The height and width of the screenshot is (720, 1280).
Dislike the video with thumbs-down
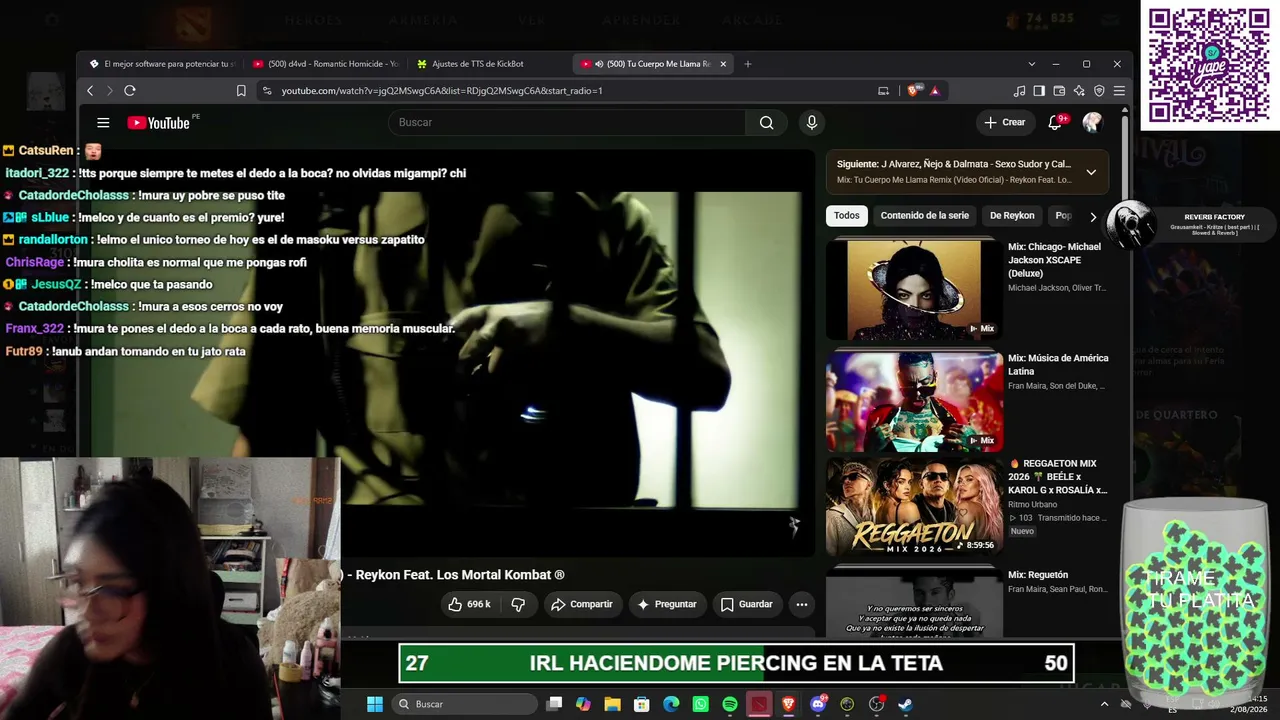point(518,604)
